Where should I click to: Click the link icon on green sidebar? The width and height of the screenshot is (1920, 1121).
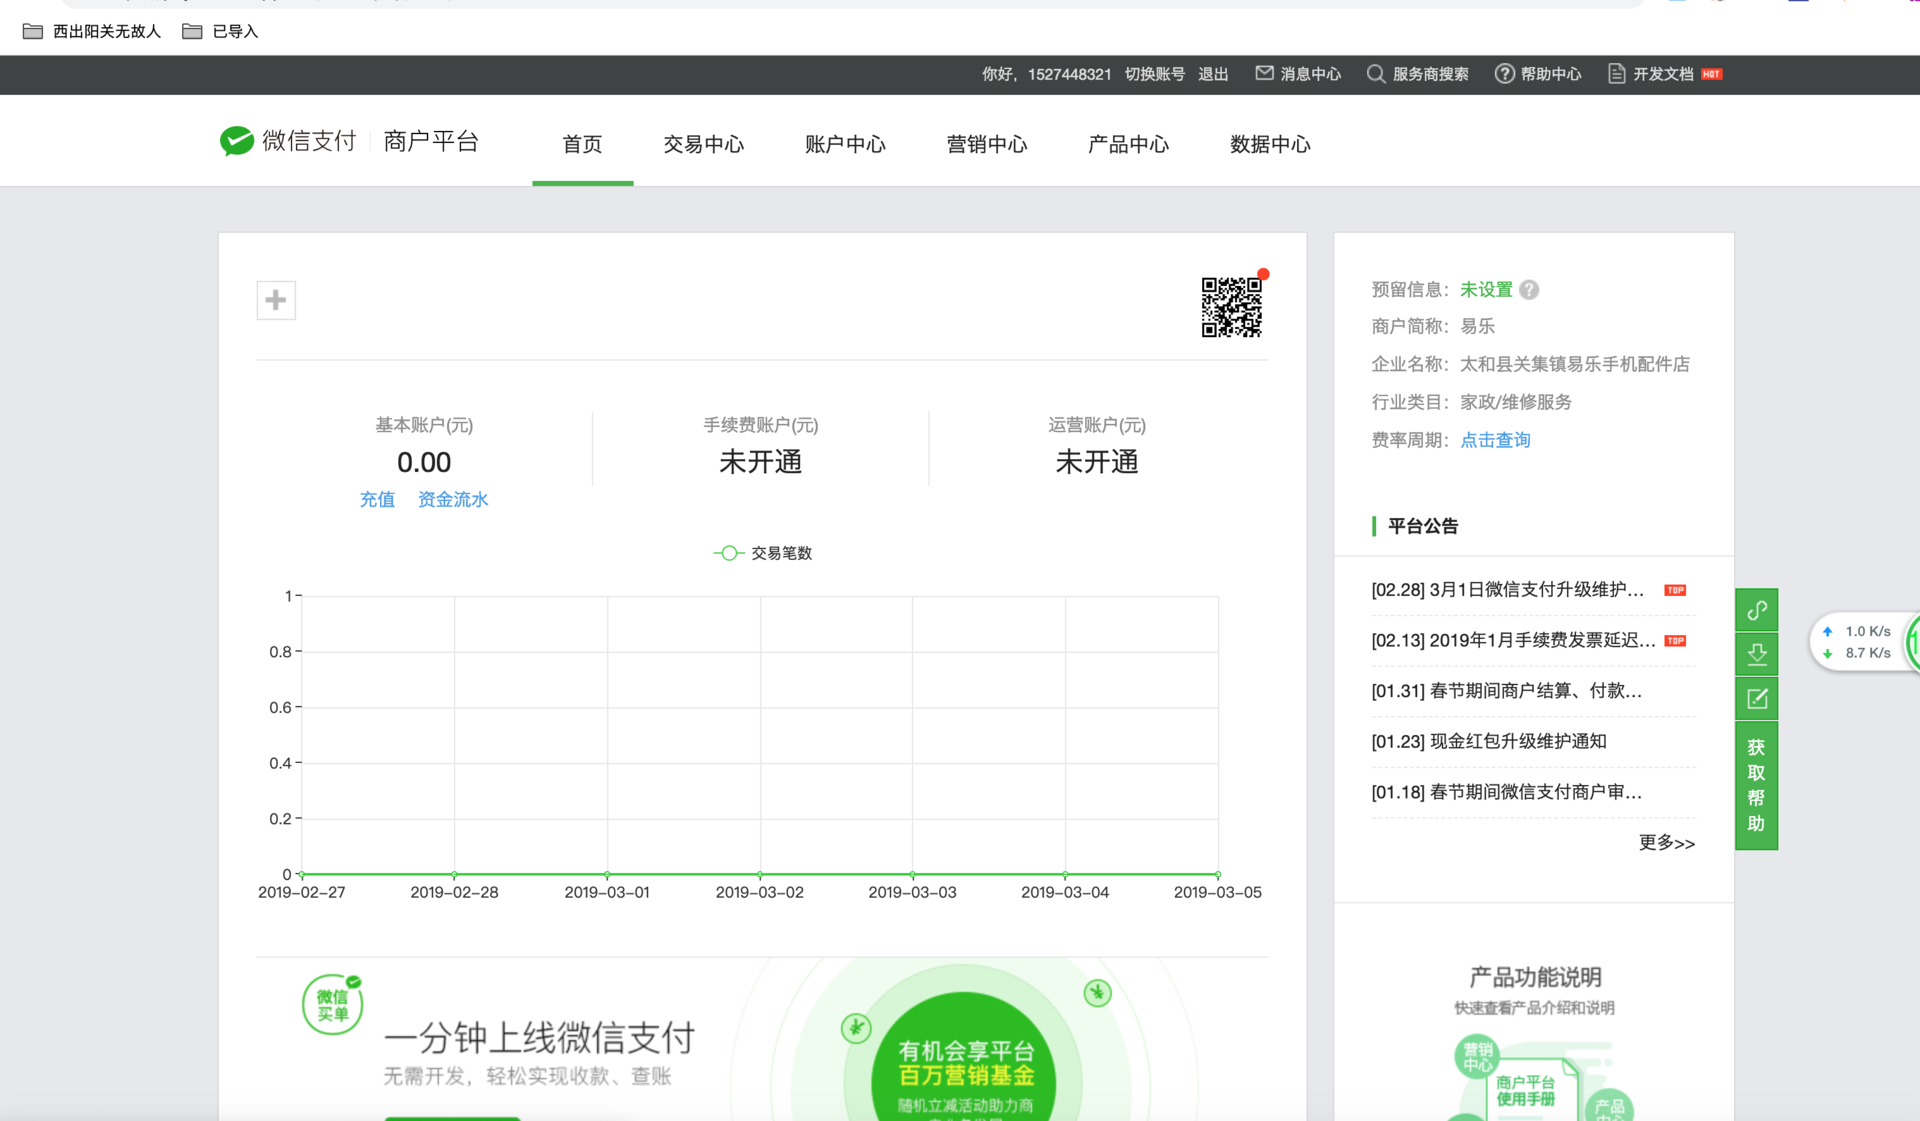1756,610
